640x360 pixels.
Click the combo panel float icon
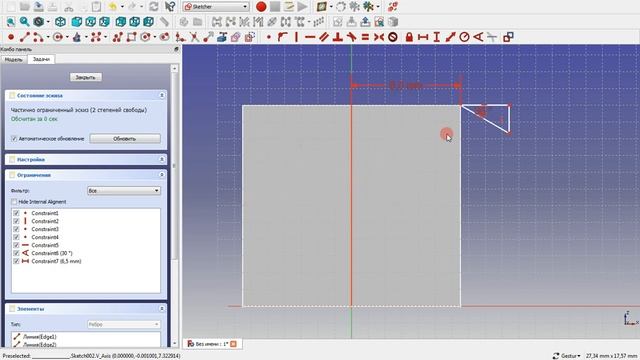[x=176, y=49]
